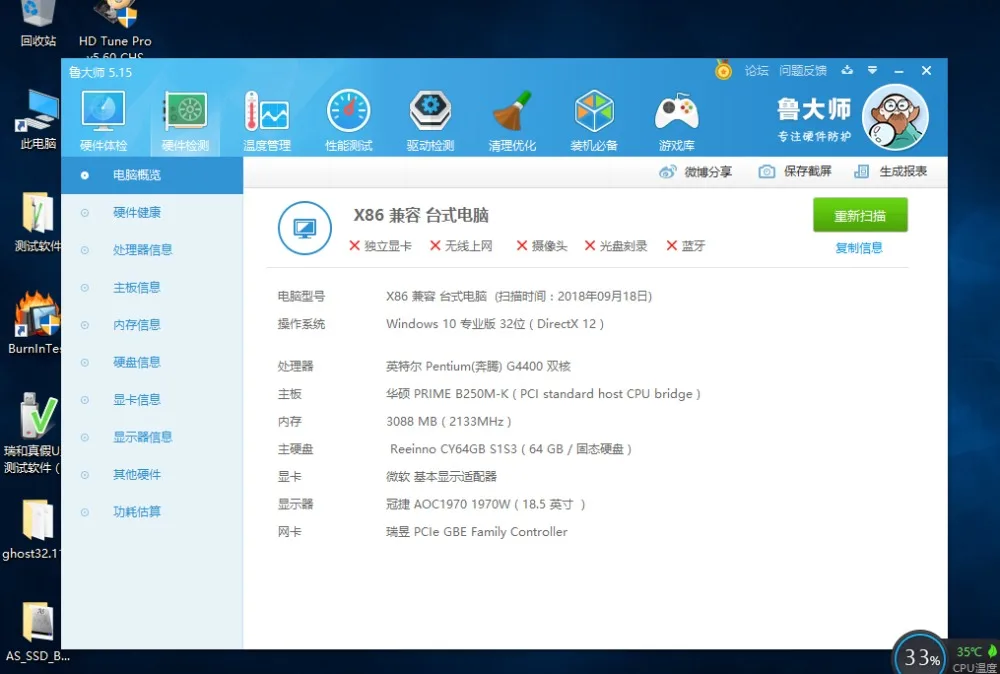Open ghost32 folder on desktop
The height and width of the screenshot is (674, 1000).
click(x=33, y=529)
